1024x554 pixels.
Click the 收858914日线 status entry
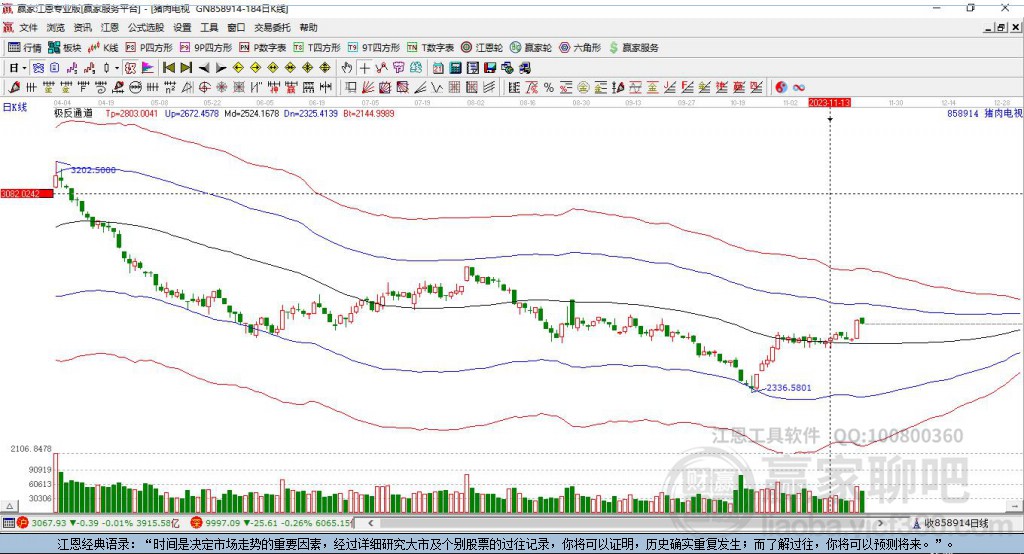[x=951, y=523]
